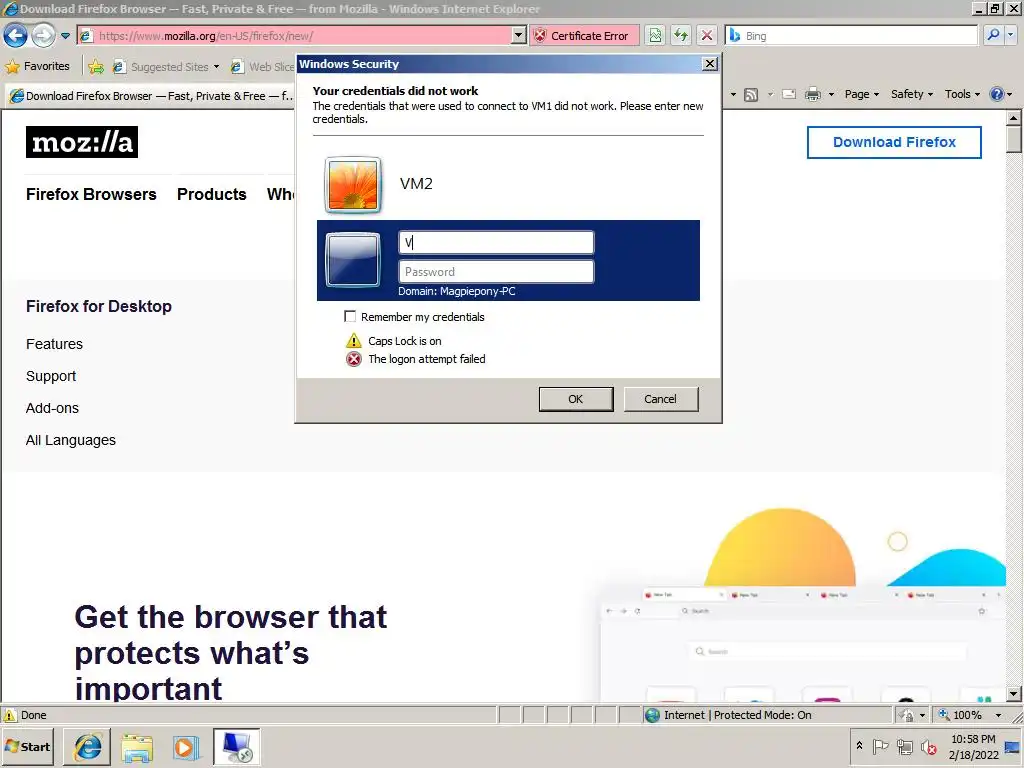This screenshot has height=768, width=1024.
Task: Run search with the magnifier icon
Action: pos(993,35)
